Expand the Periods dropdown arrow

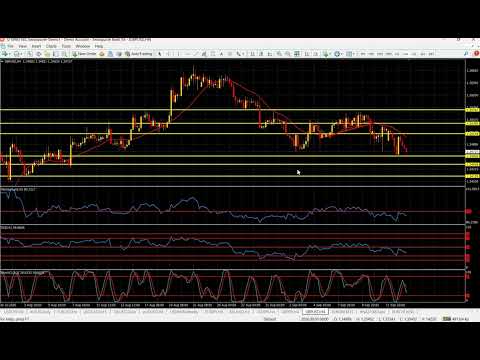[x=342, y=54]
